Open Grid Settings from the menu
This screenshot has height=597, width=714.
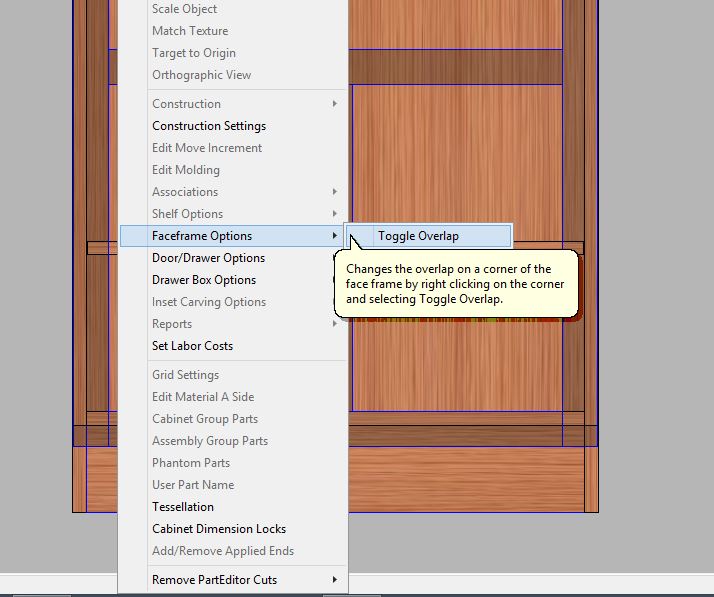point(185,375)
